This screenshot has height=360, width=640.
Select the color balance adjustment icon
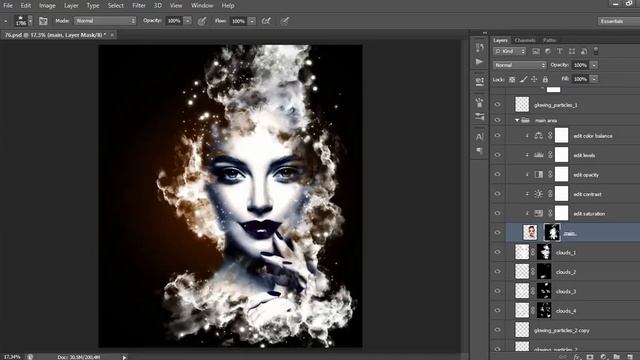(538, 136)
